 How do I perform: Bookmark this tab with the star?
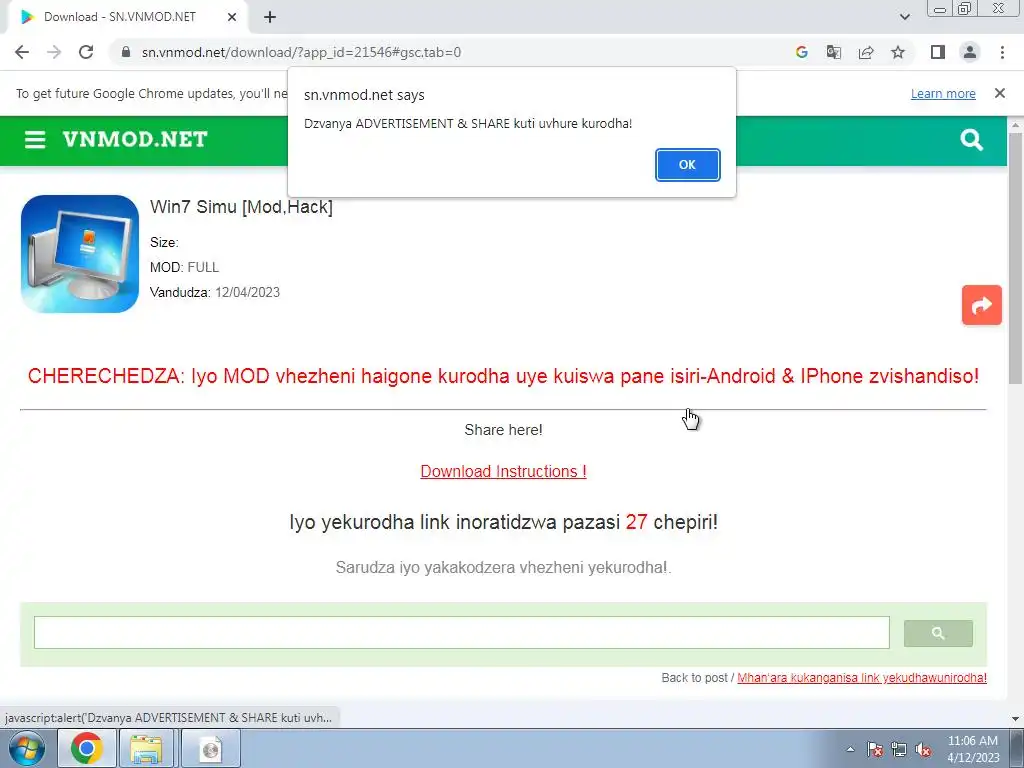(x=898, y=52)
